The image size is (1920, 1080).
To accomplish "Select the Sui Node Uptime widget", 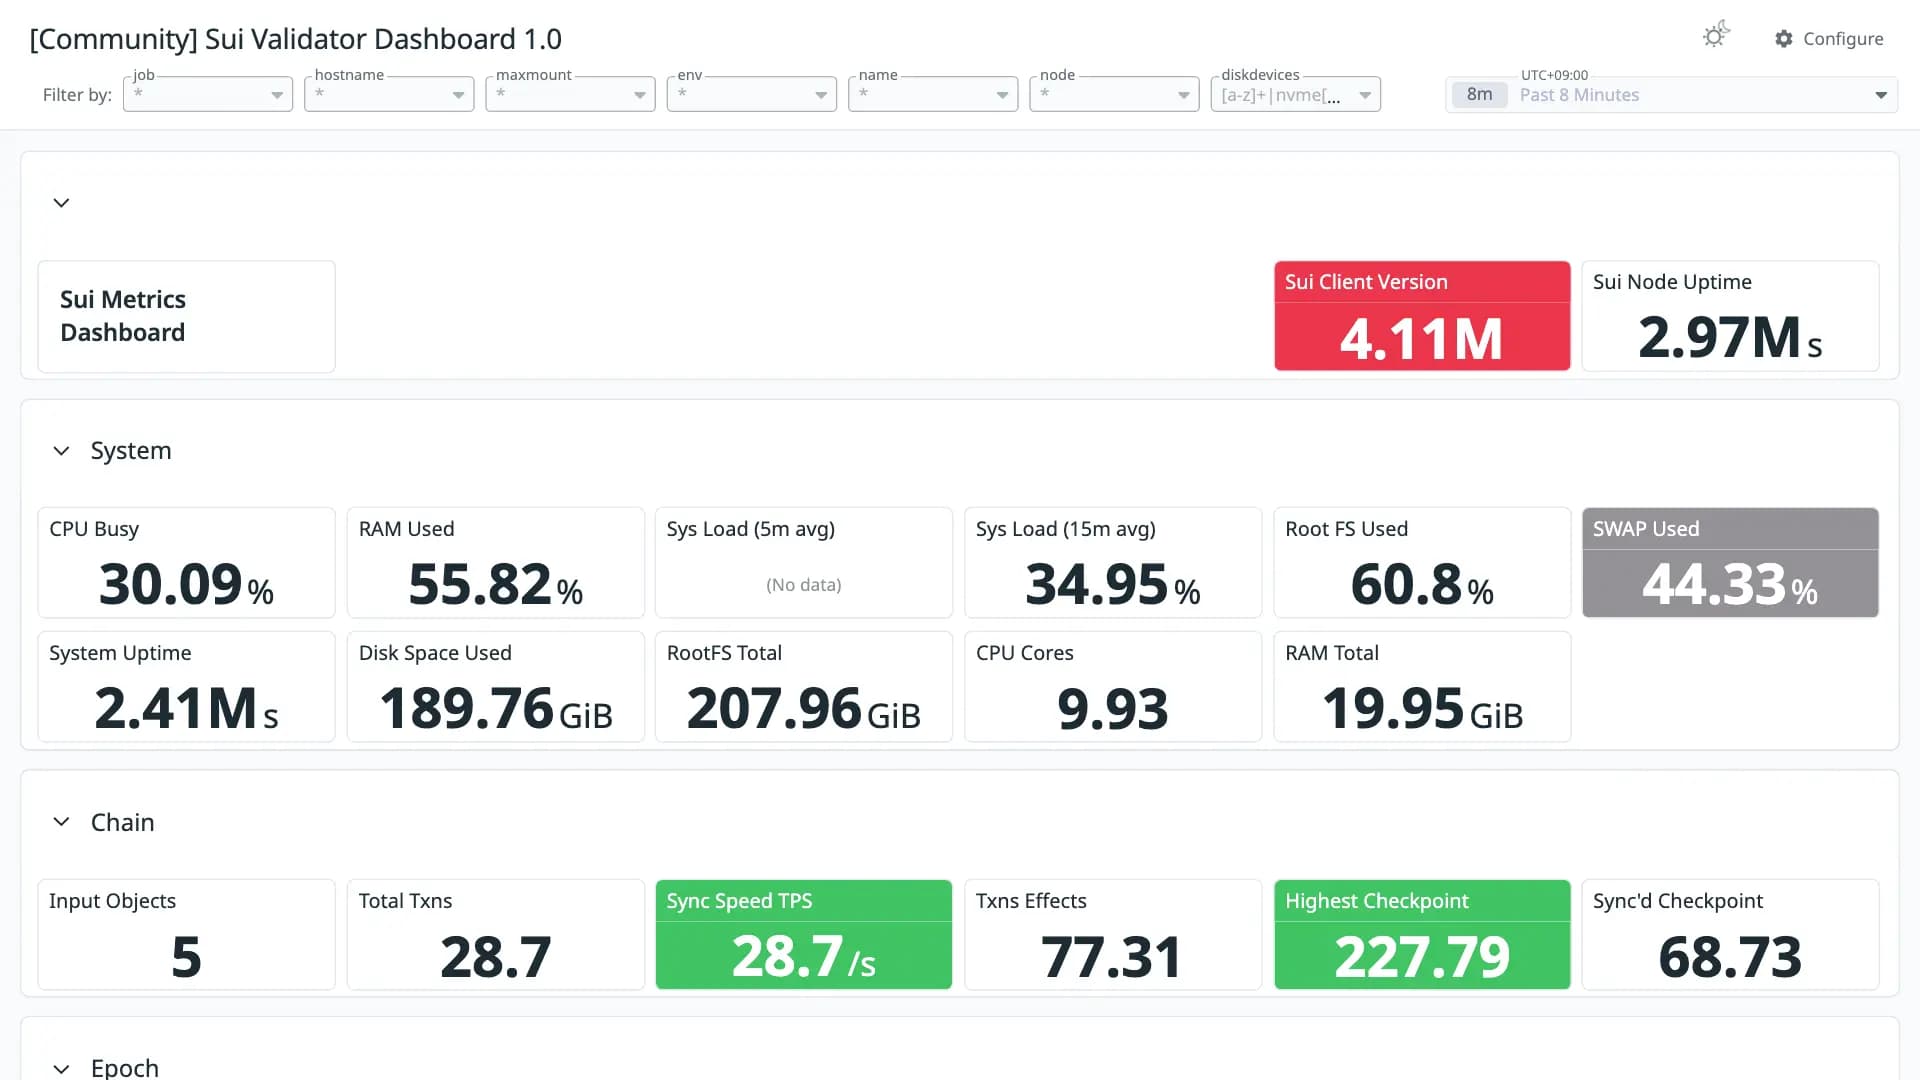I will (1730, 316).
